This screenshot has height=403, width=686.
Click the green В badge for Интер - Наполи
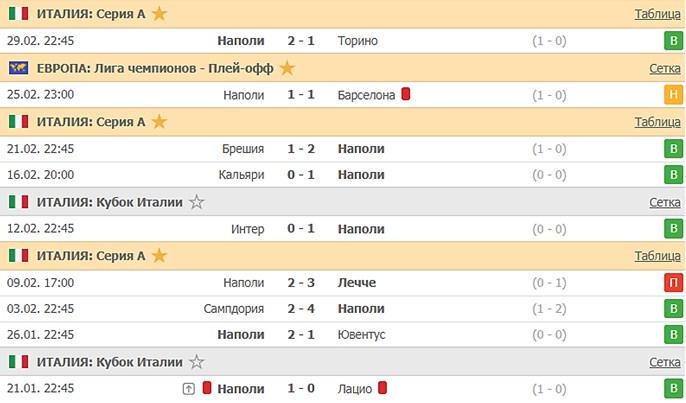tap(673, 229)
